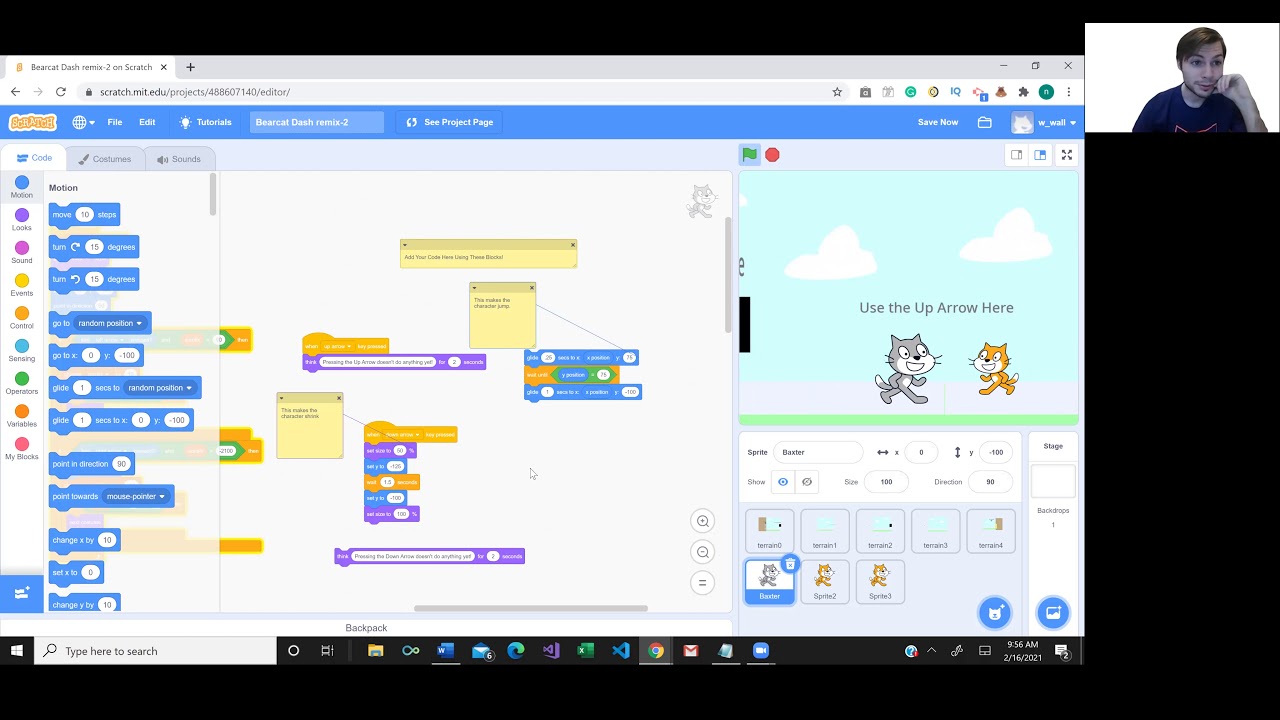Image resolution: width=1280 pixels, height=720 pixels.
Task: Open the language globe dropdown
Action: pos(83,122)
